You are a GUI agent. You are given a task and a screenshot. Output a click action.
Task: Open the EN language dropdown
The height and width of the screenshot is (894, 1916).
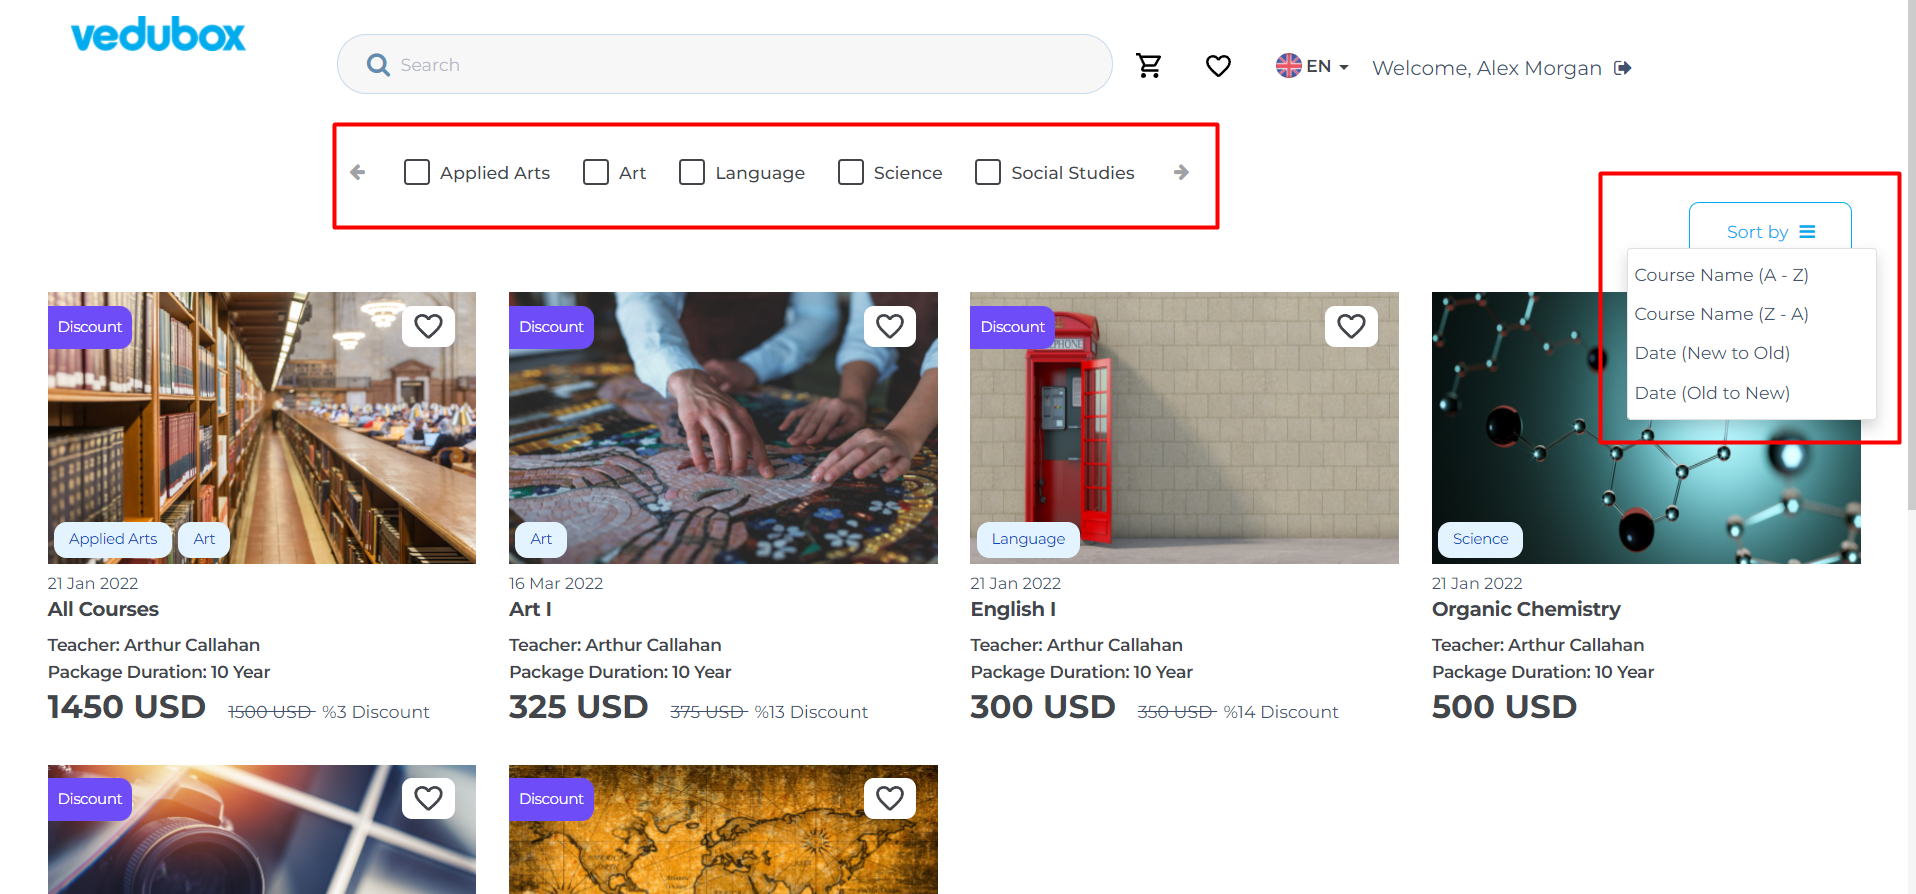click(x=1313, y=66)
